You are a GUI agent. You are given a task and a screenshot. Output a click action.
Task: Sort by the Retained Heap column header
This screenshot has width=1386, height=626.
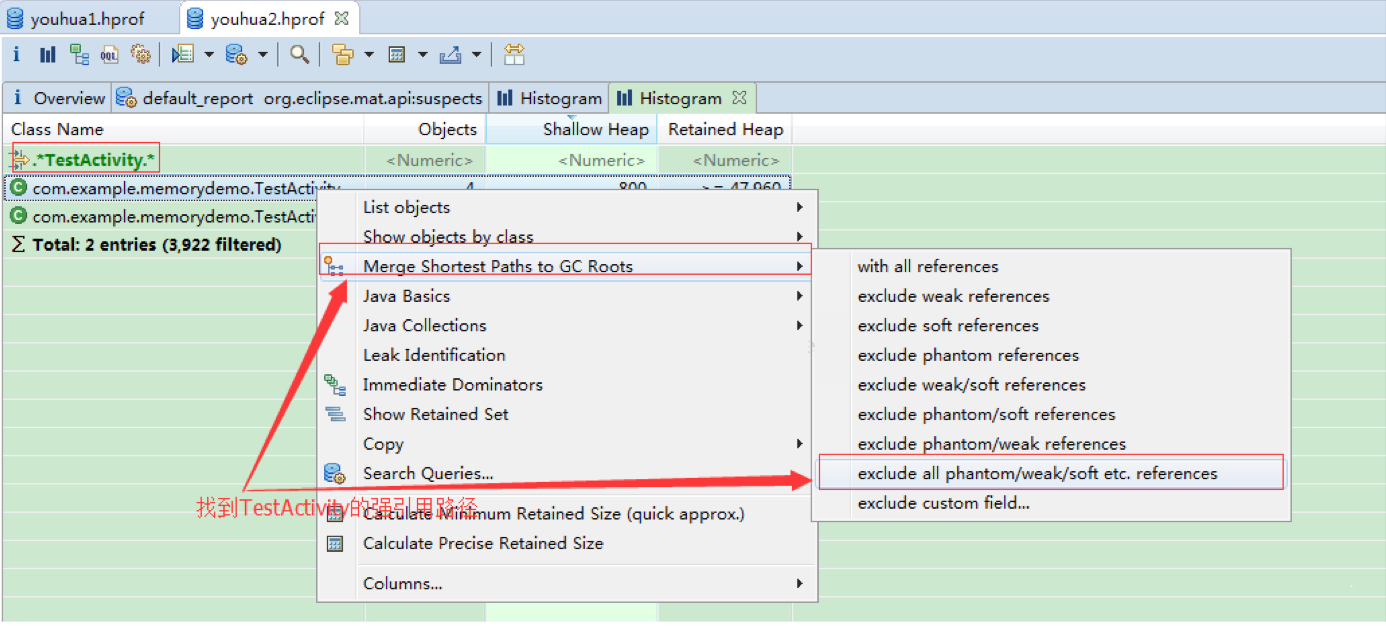[725, 129]
